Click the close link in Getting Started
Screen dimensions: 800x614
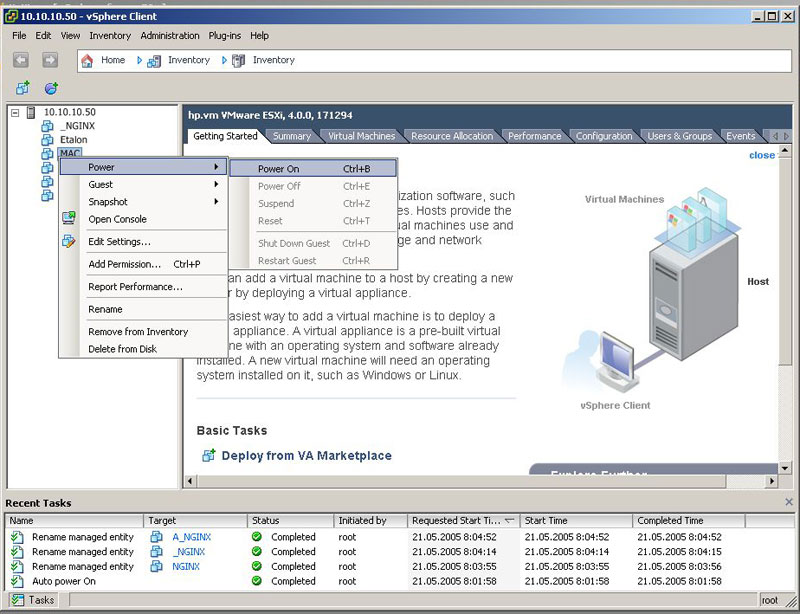[x=762, y=155]
